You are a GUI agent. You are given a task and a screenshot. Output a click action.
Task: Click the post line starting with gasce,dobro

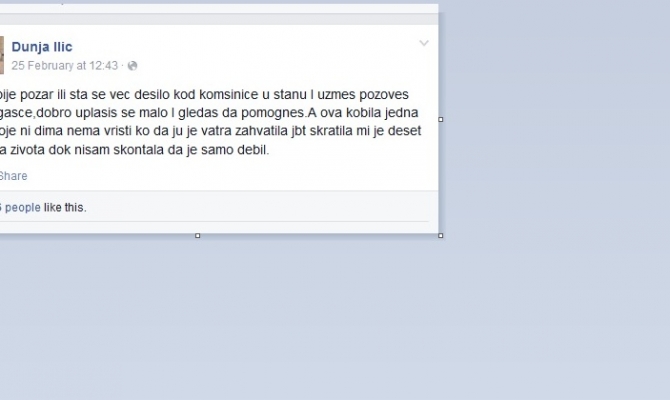point(209,113)
